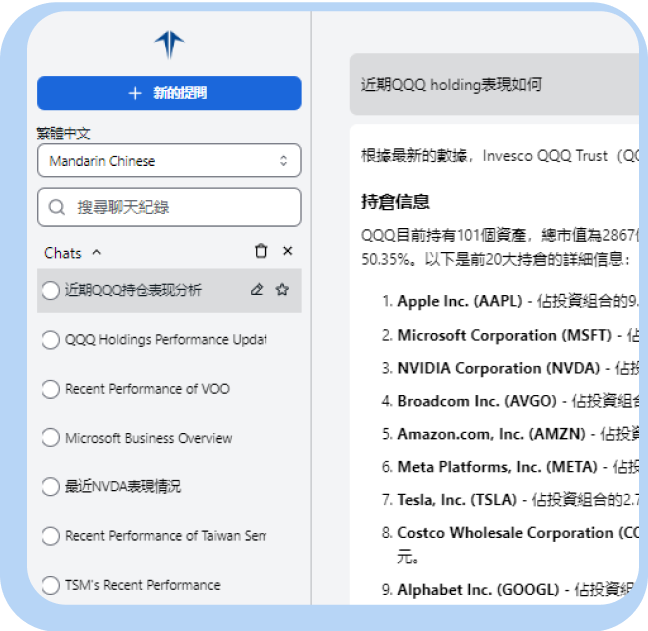Star the 近期QQQ持仓表现分析 chat
Image resolution: width=648 pixels, height=631 pixels.
[x=282, y=290]
